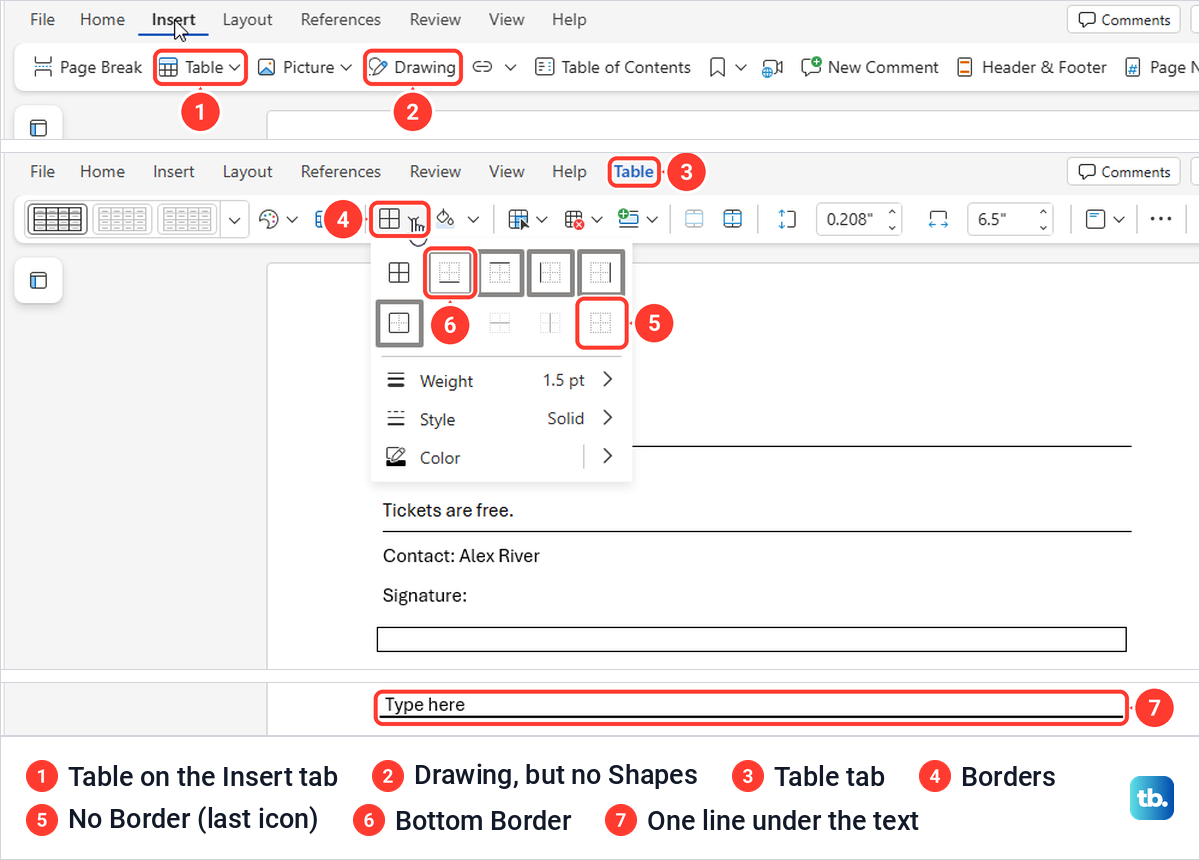Click New Comment on the Insert ribbon
Viewport: 1200px width, 860px height.
870,67
